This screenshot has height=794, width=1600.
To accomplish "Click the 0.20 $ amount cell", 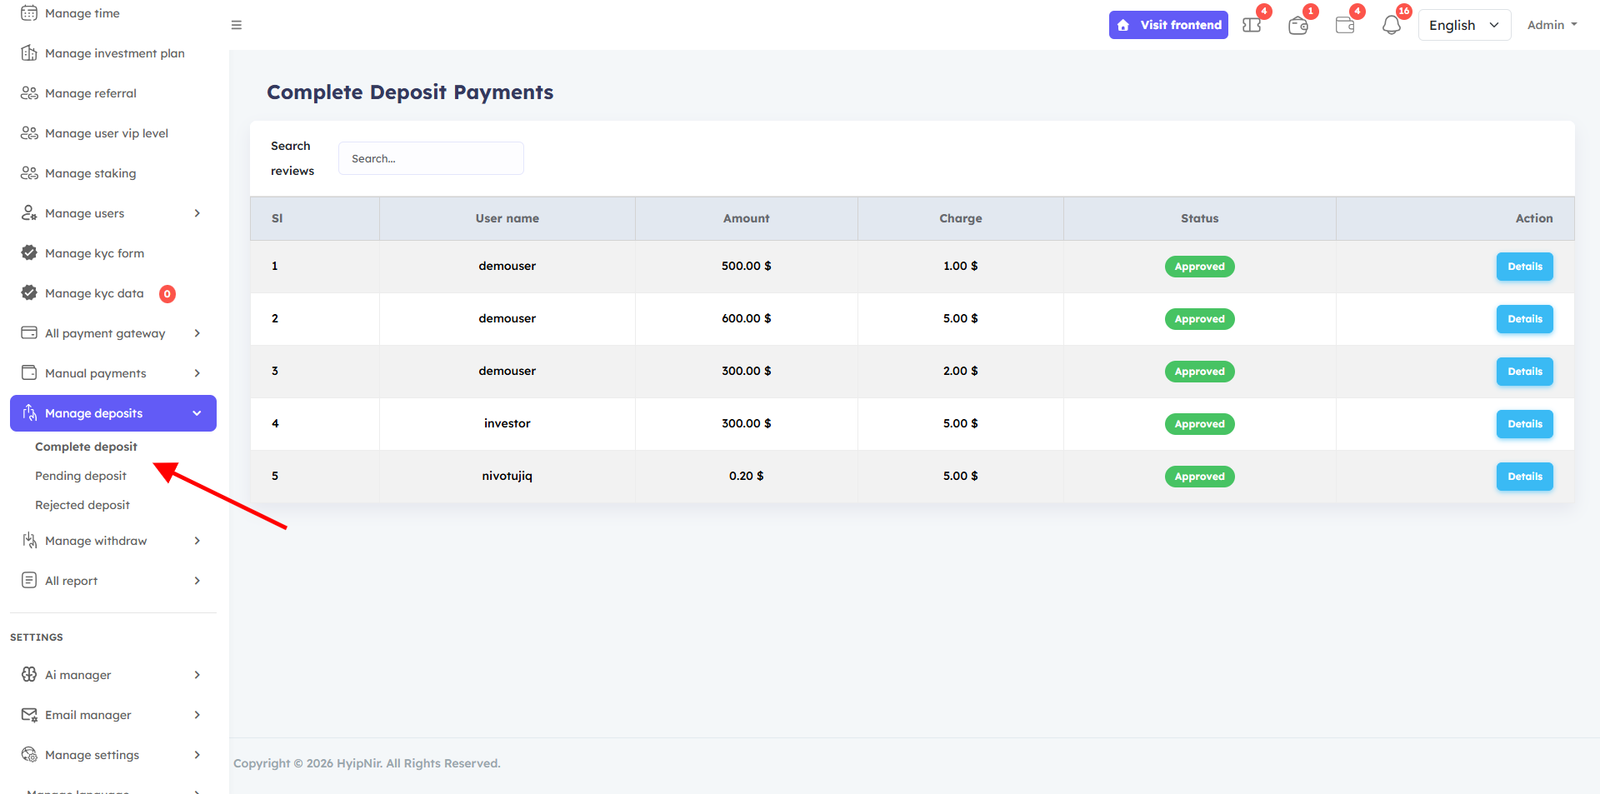I will point(746,476).
